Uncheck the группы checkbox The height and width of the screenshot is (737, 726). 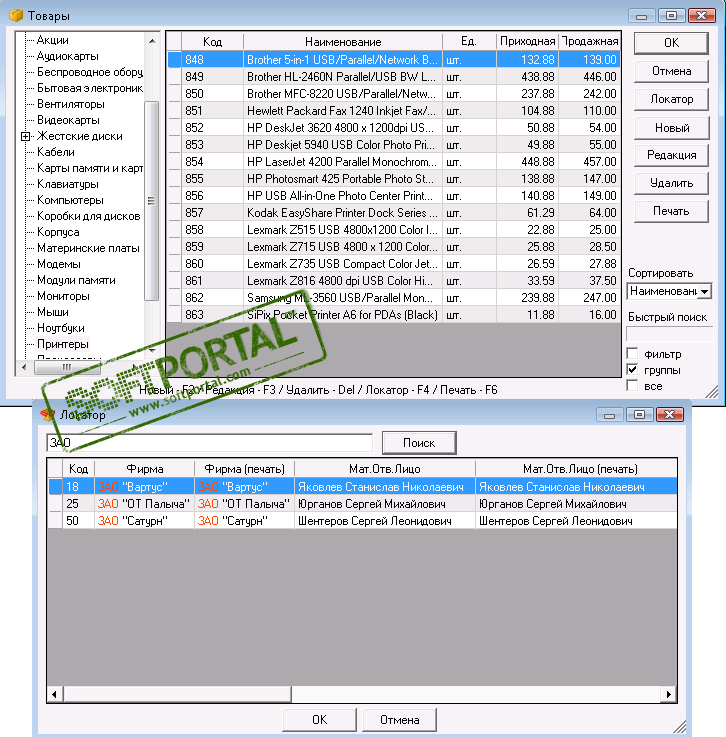click(632, 369)
